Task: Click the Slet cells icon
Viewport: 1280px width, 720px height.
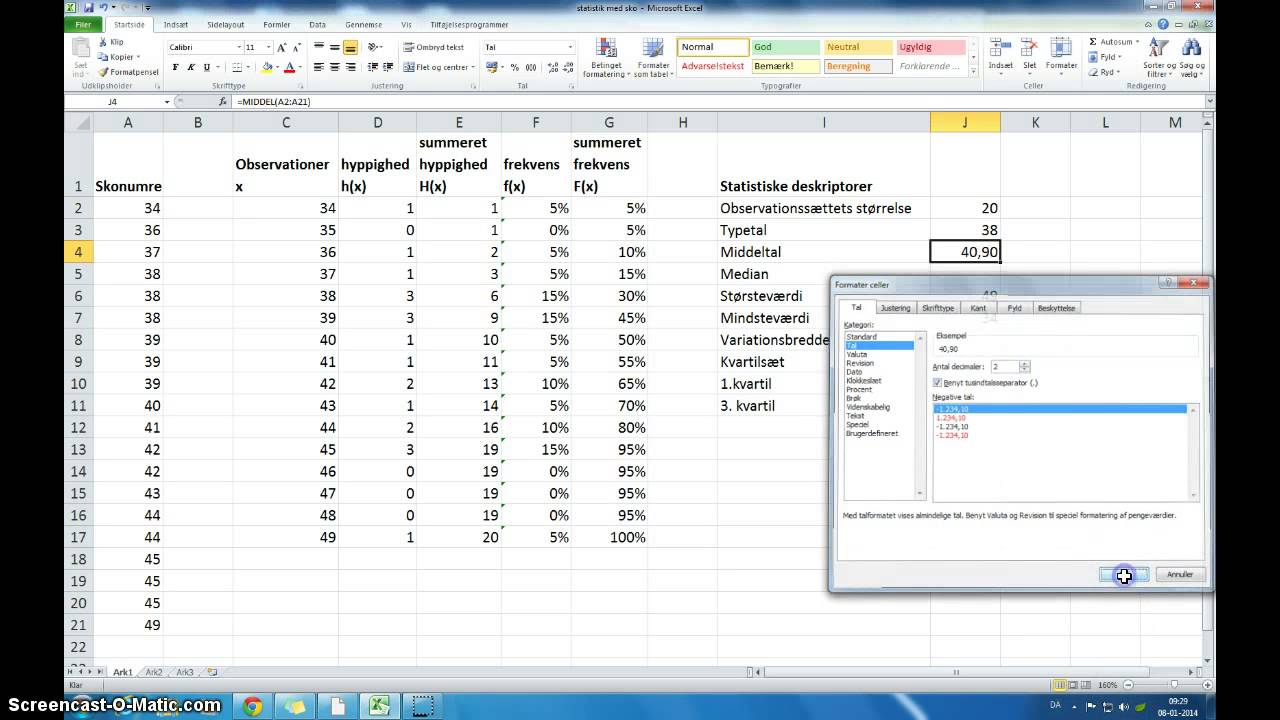Action: coord(1030,55)
